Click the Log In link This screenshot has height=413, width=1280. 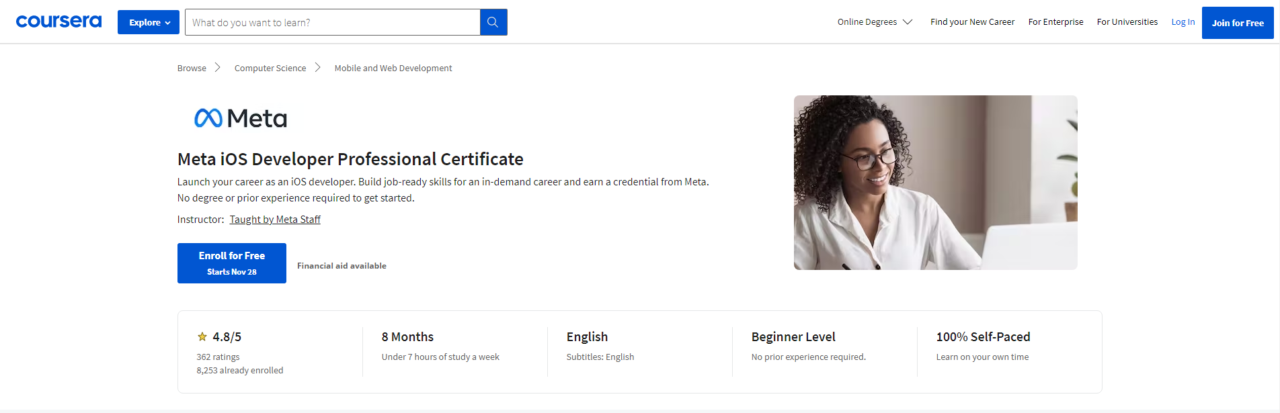[x=1182, y=22]
